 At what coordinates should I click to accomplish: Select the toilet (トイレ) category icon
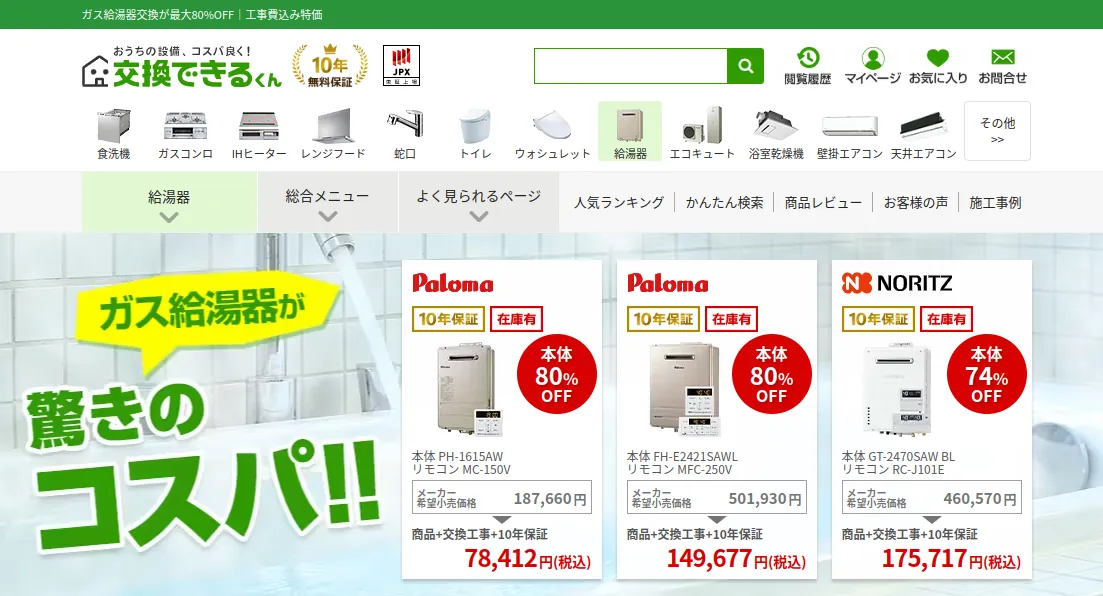click(475, 132)
